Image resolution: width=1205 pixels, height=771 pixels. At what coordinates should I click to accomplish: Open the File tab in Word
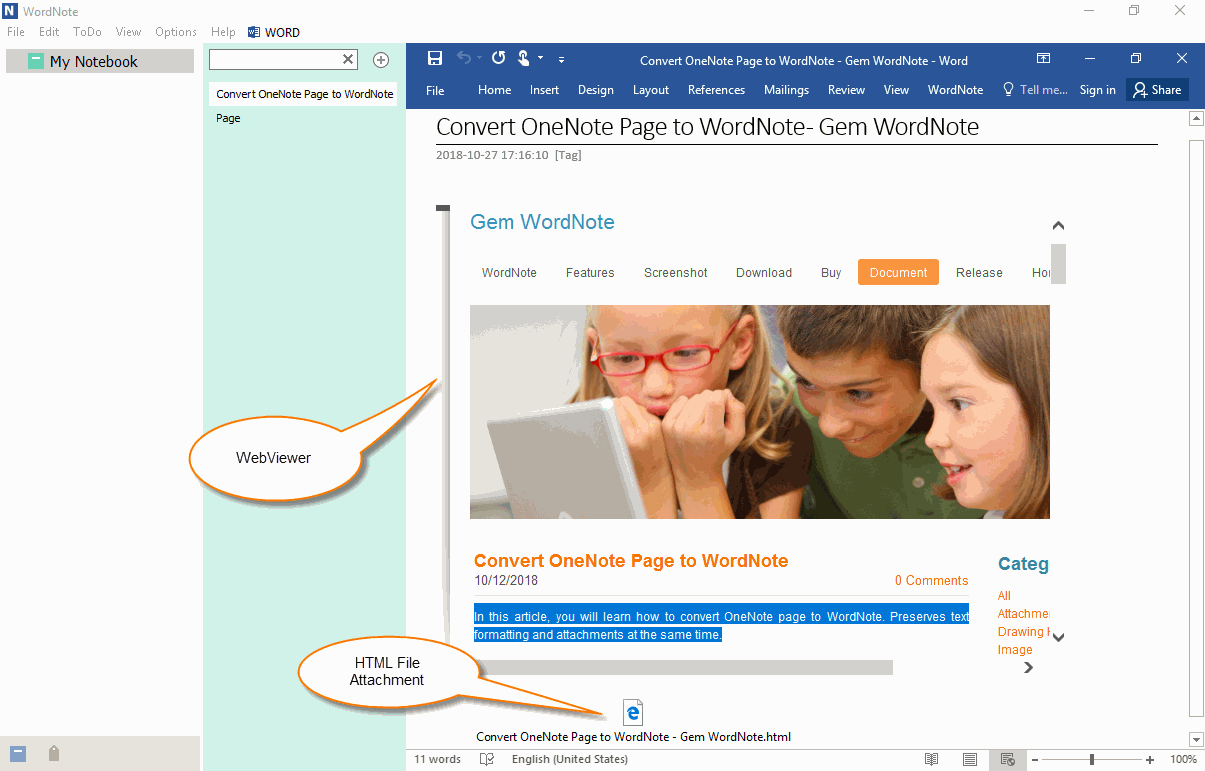435,90
